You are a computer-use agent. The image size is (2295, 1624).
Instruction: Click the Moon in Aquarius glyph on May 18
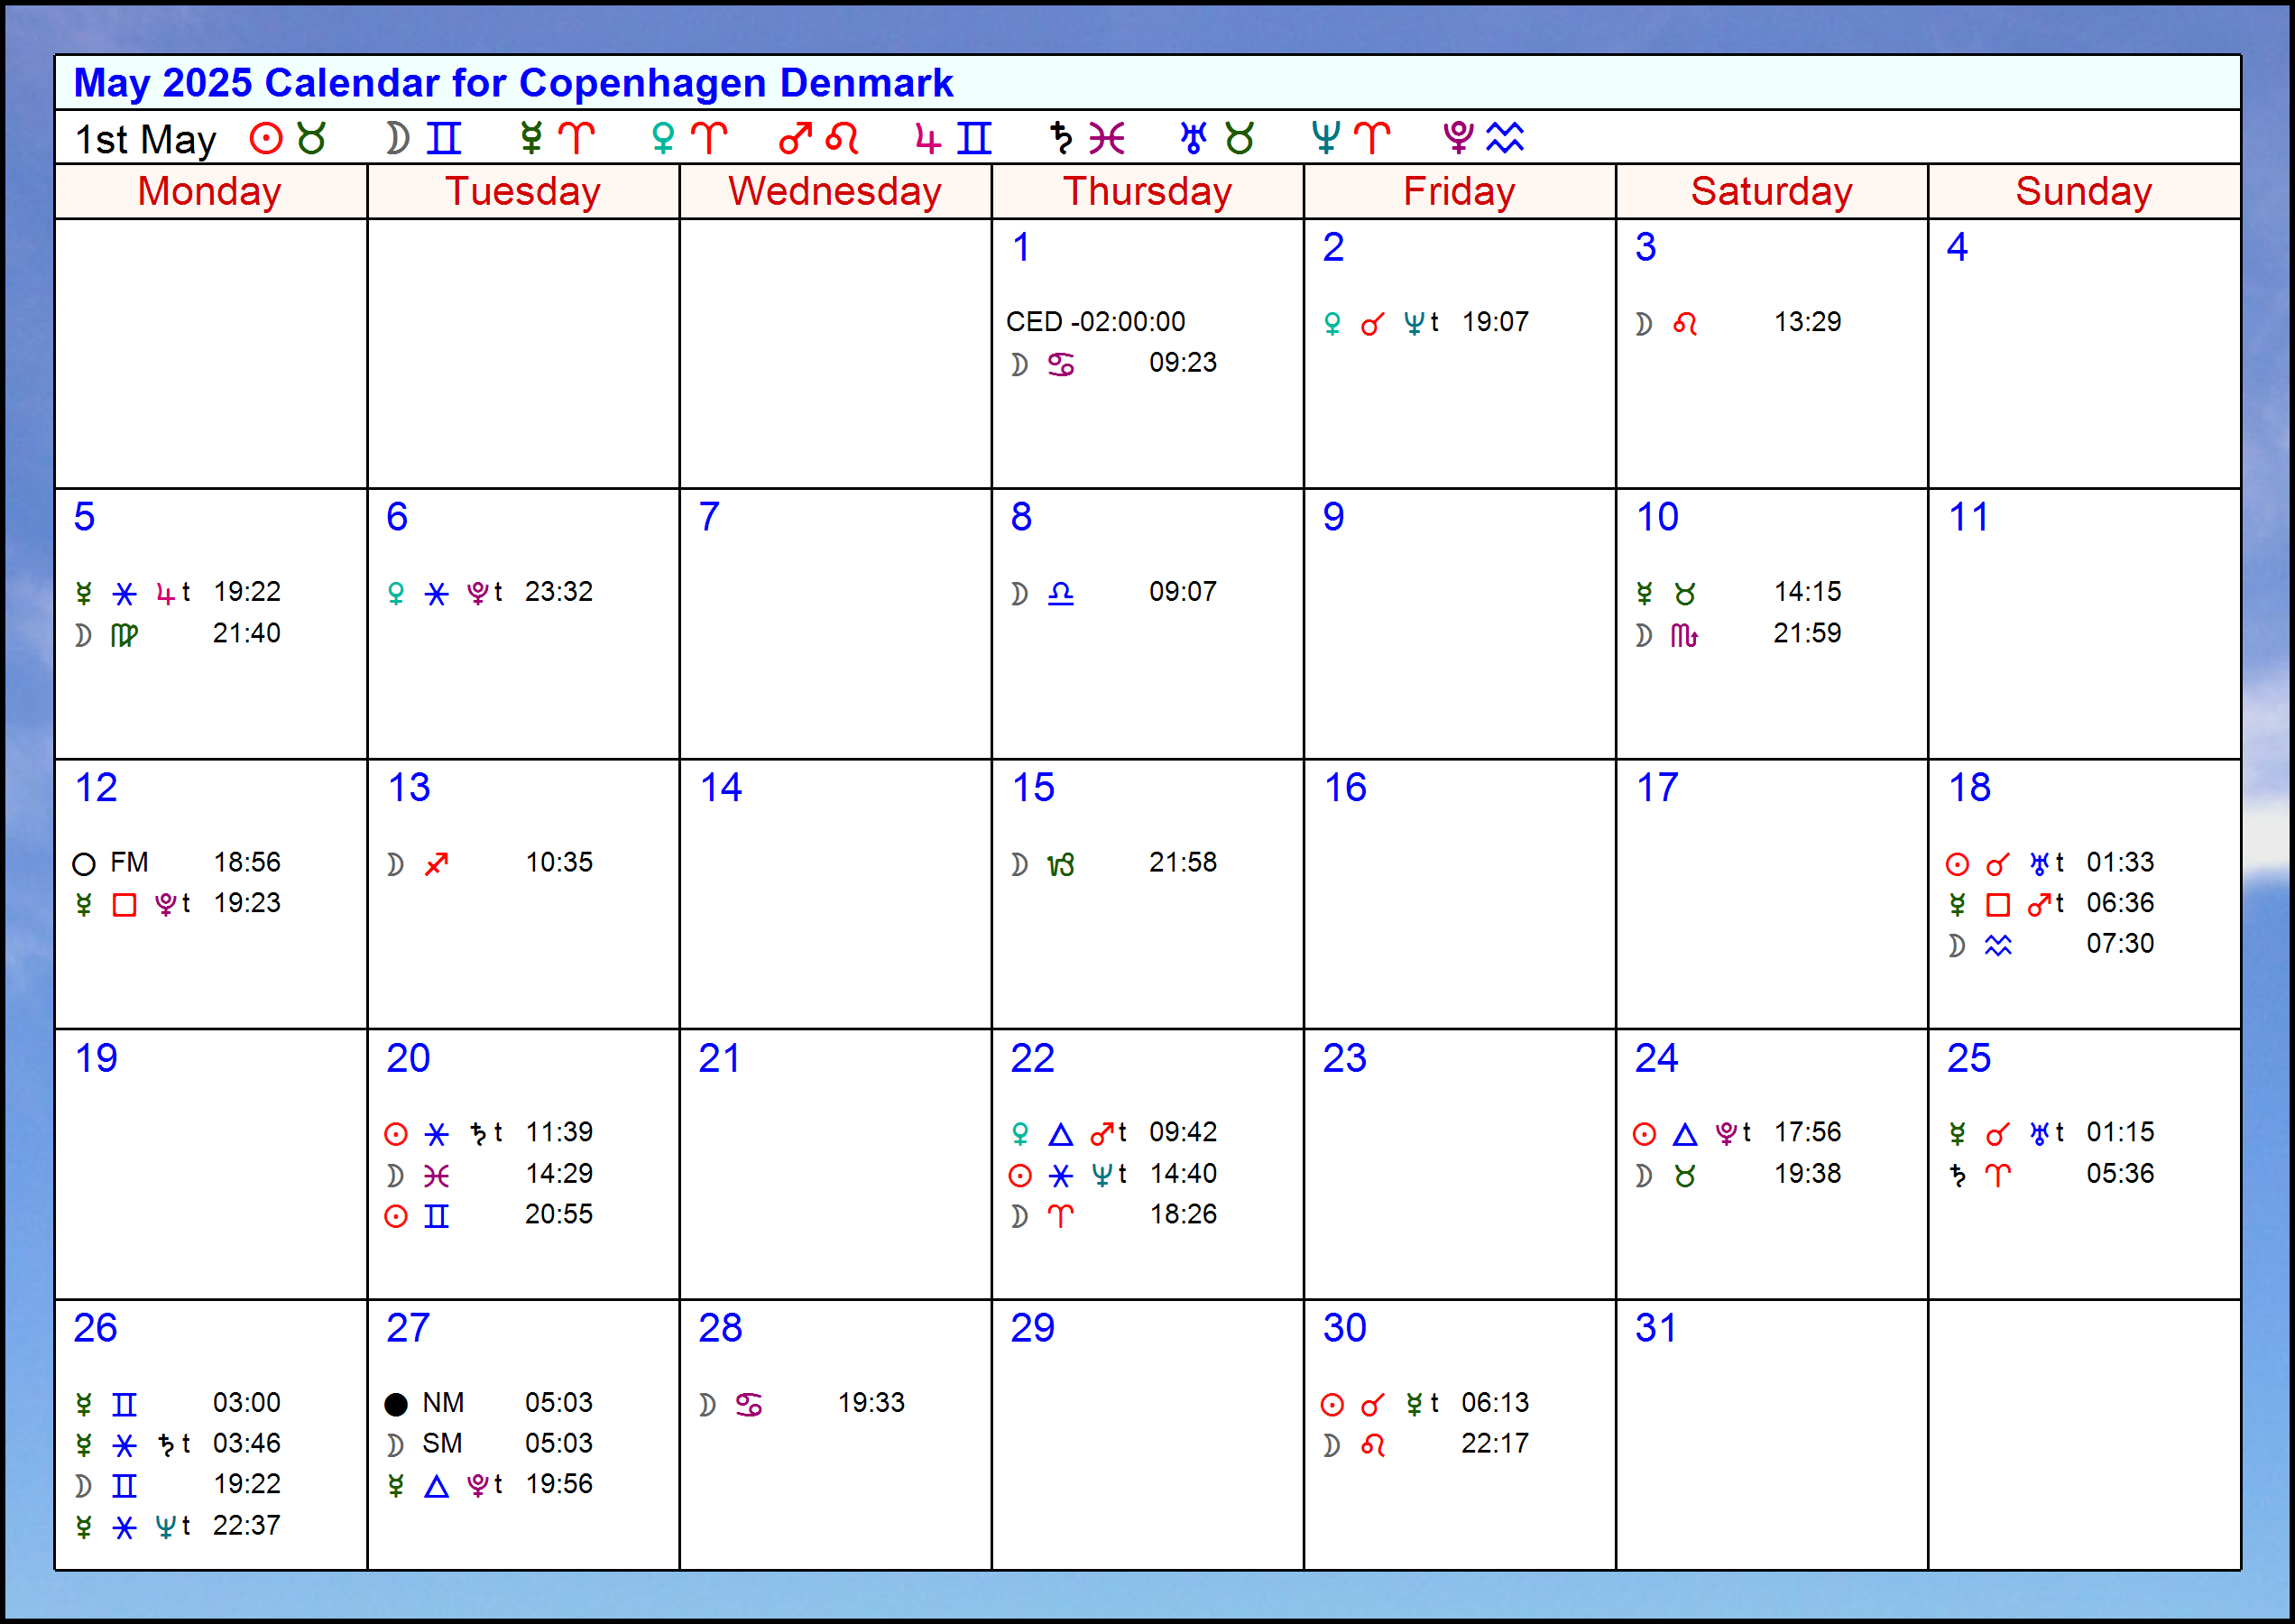coord(1997,945)
